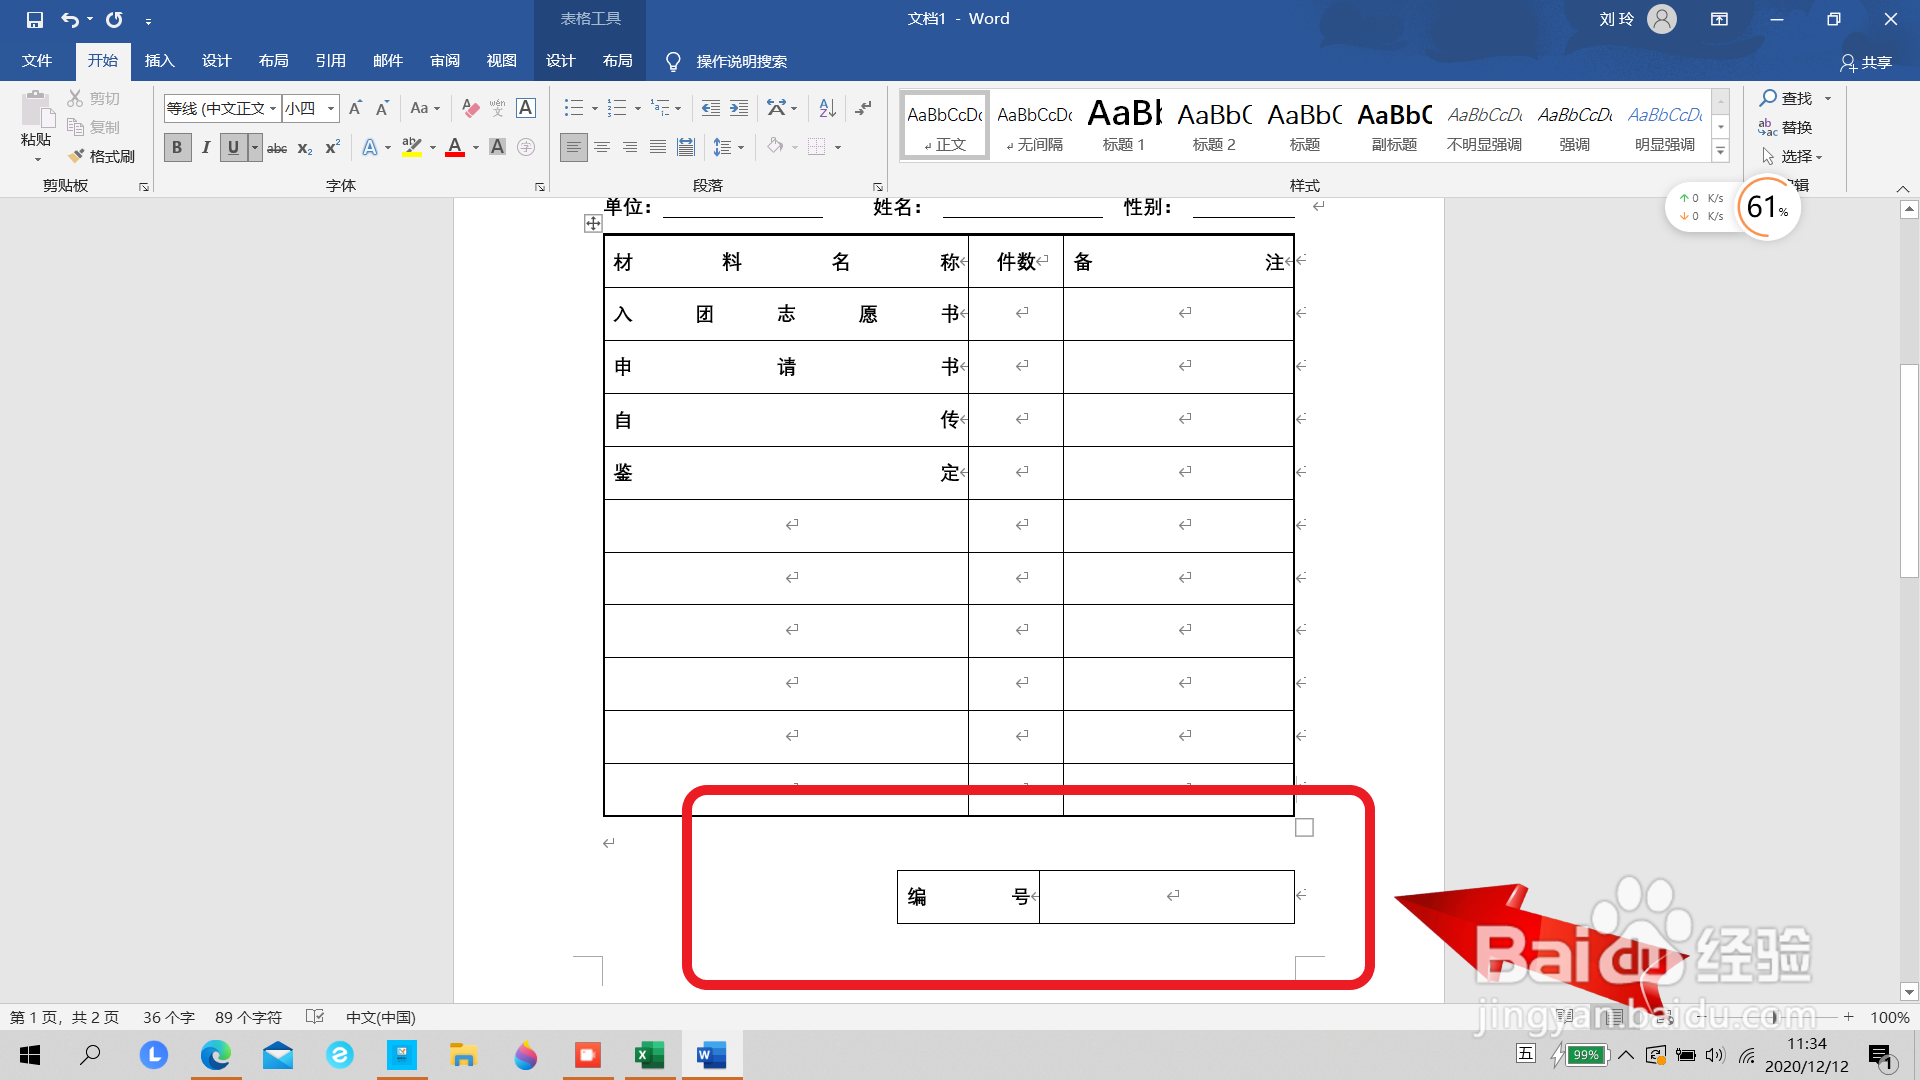Click the Show/Hide paragraph marks icon

tap(864, 108)
